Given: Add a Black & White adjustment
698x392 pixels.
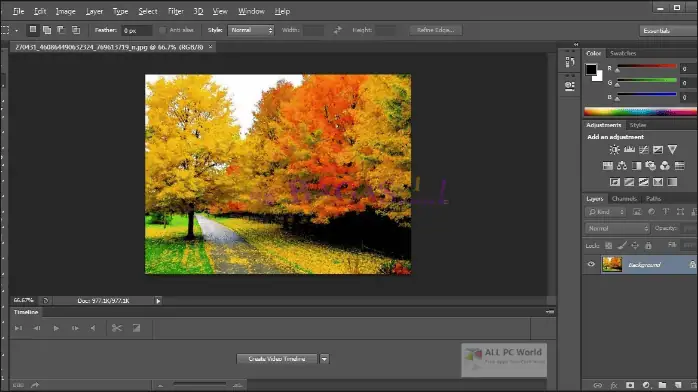Looking at the screenshot, I should coord(637,166).
